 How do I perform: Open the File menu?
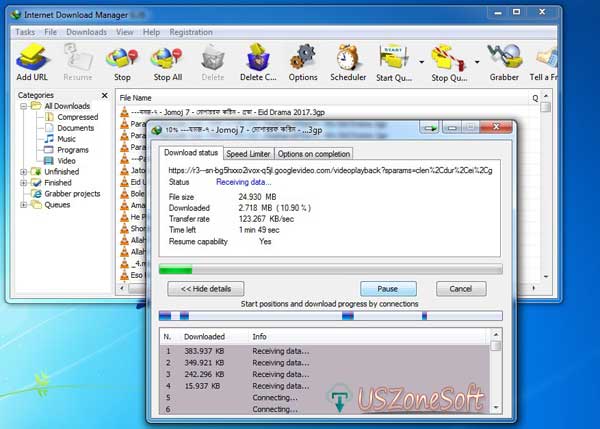[51, 32]
